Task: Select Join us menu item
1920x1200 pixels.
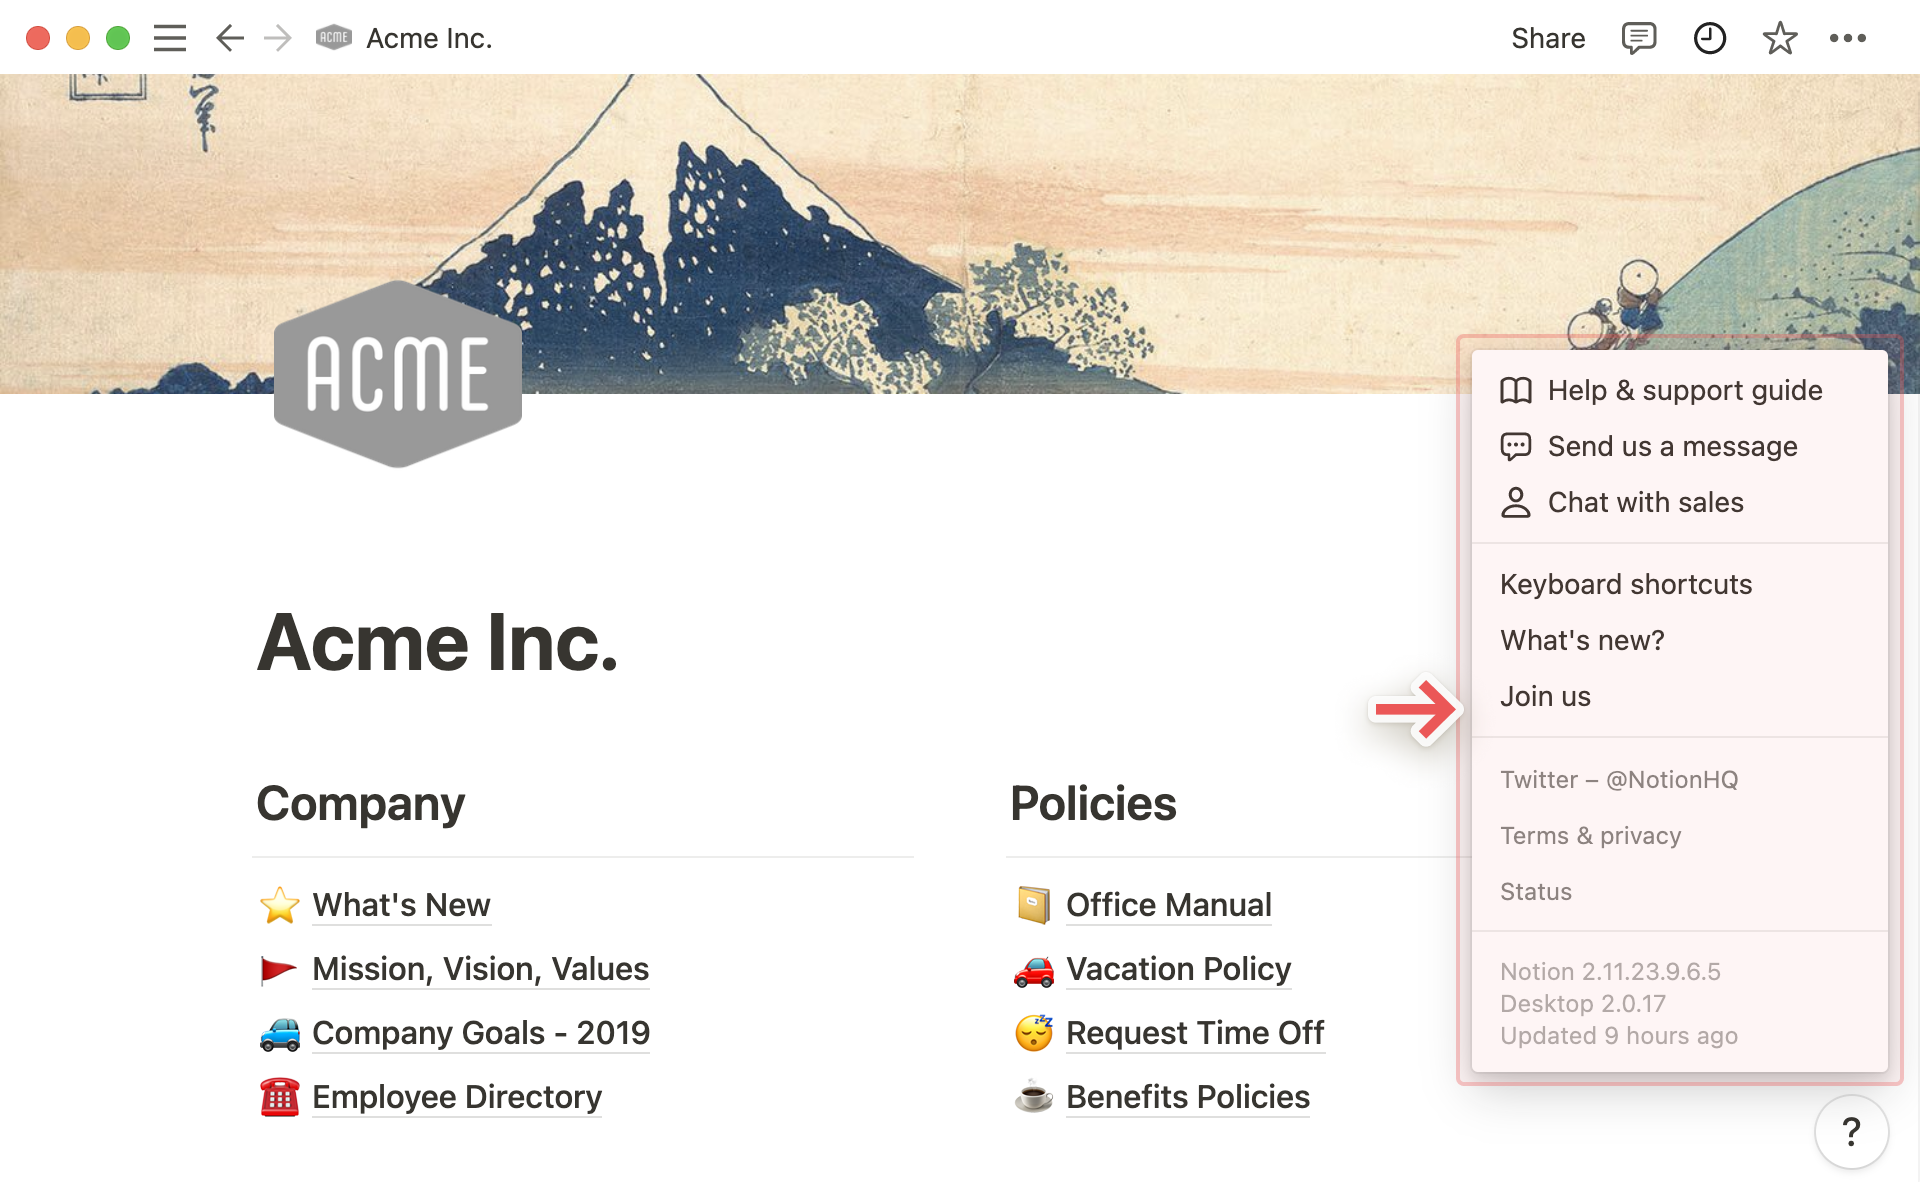Action: click(x=1544, y=695)
